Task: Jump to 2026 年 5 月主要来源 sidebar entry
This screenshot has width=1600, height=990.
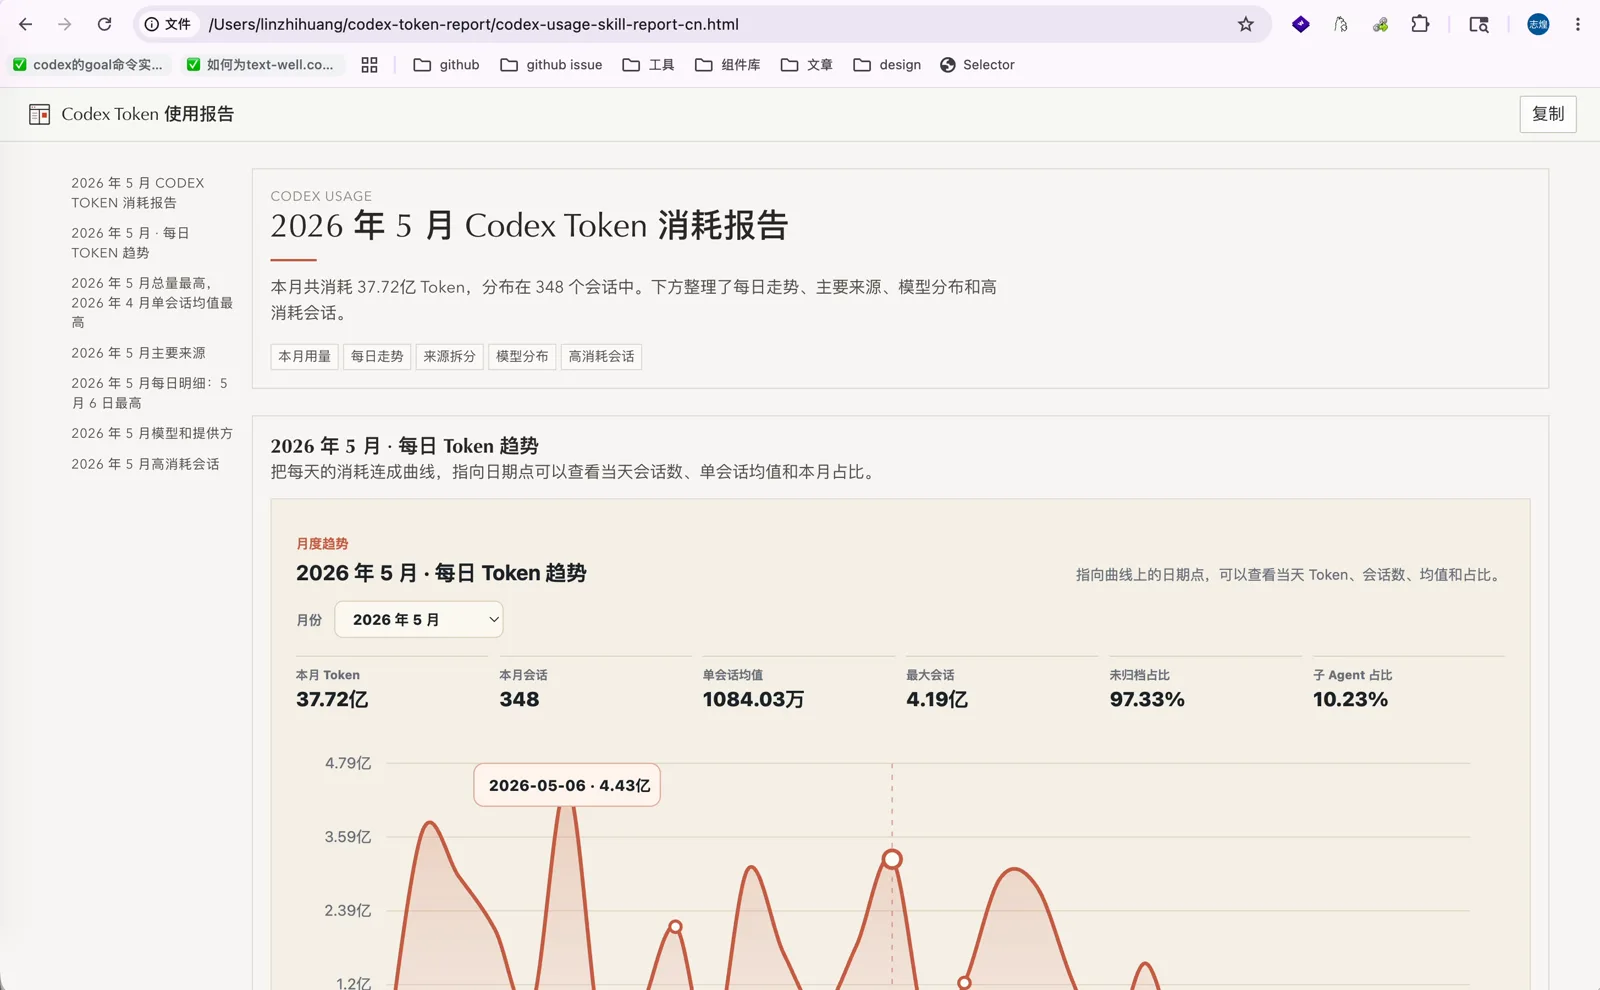Action: 138,353
